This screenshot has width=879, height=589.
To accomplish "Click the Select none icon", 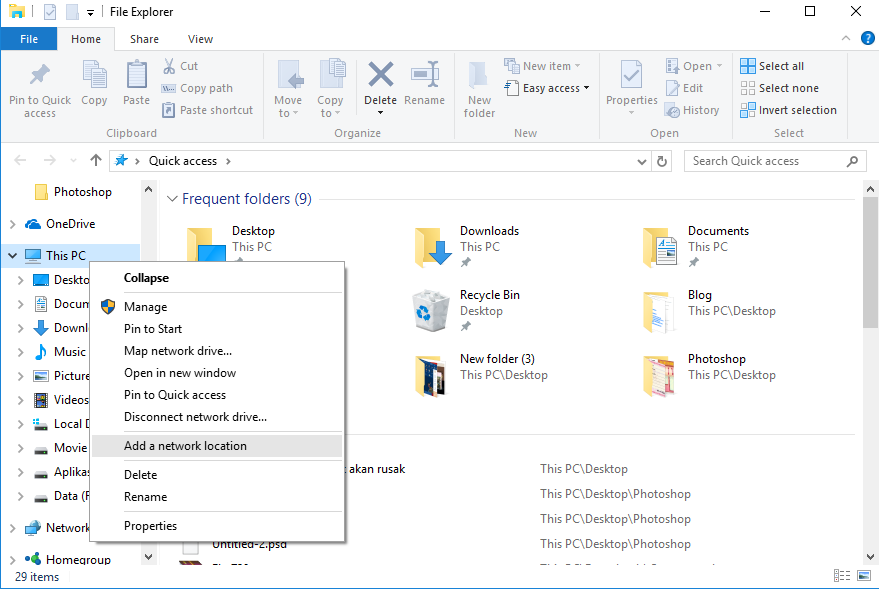I will pos(748,88).
